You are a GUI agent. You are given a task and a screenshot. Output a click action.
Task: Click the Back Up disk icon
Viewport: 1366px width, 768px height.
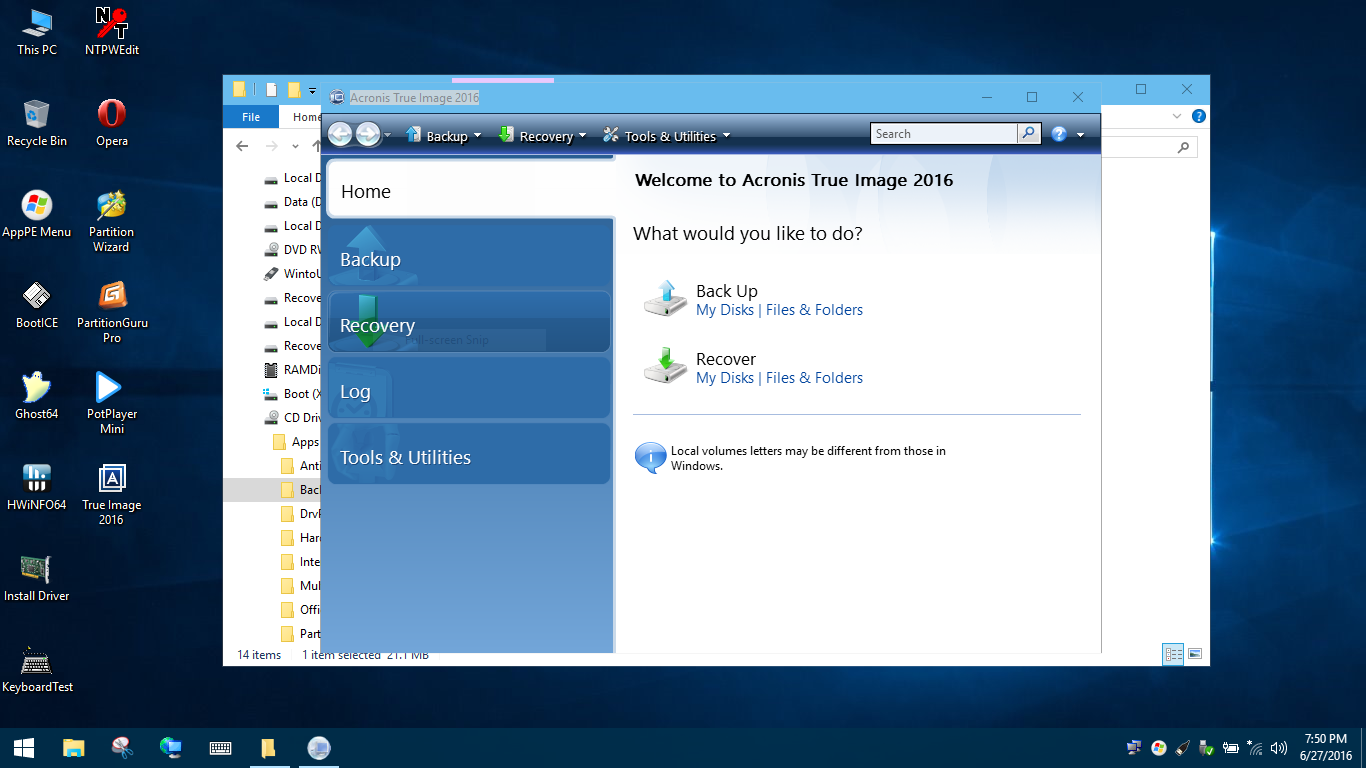(x=665, y=299)
